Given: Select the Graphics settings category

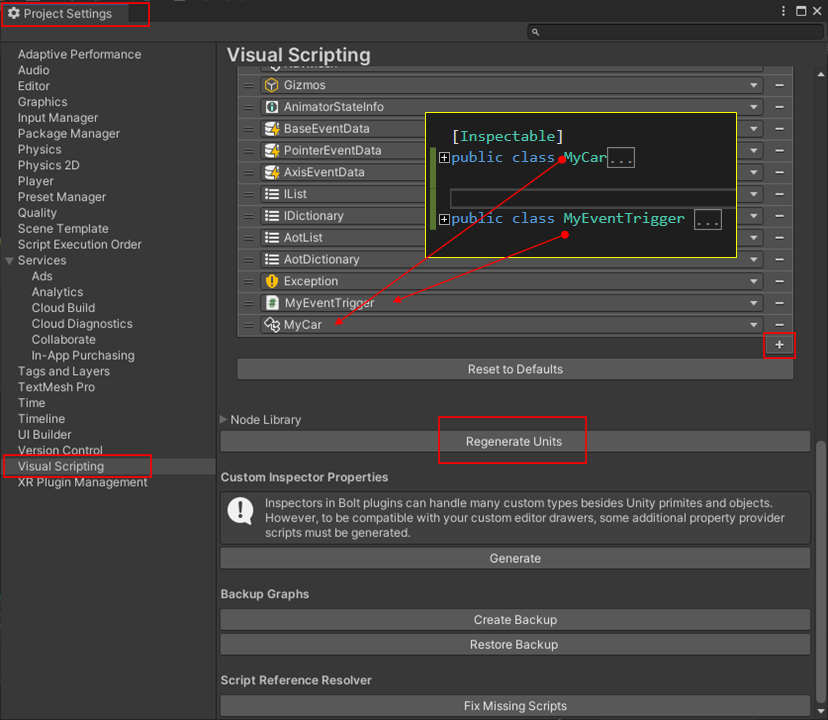Looking at the screenshot, I should pos(42,102).
